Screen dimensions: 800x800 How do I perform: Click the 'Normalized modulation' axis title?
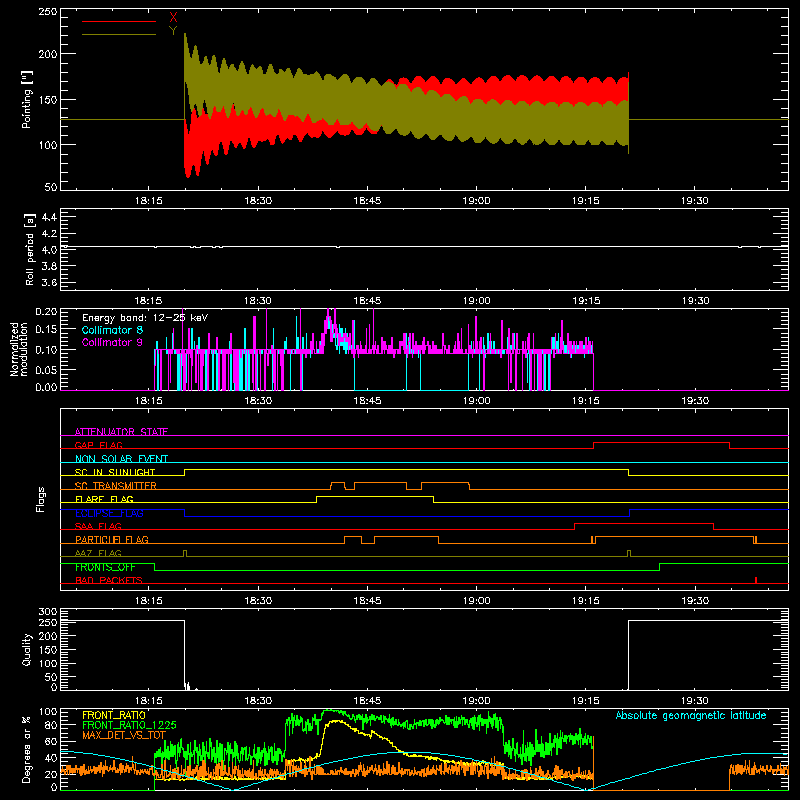19,349
